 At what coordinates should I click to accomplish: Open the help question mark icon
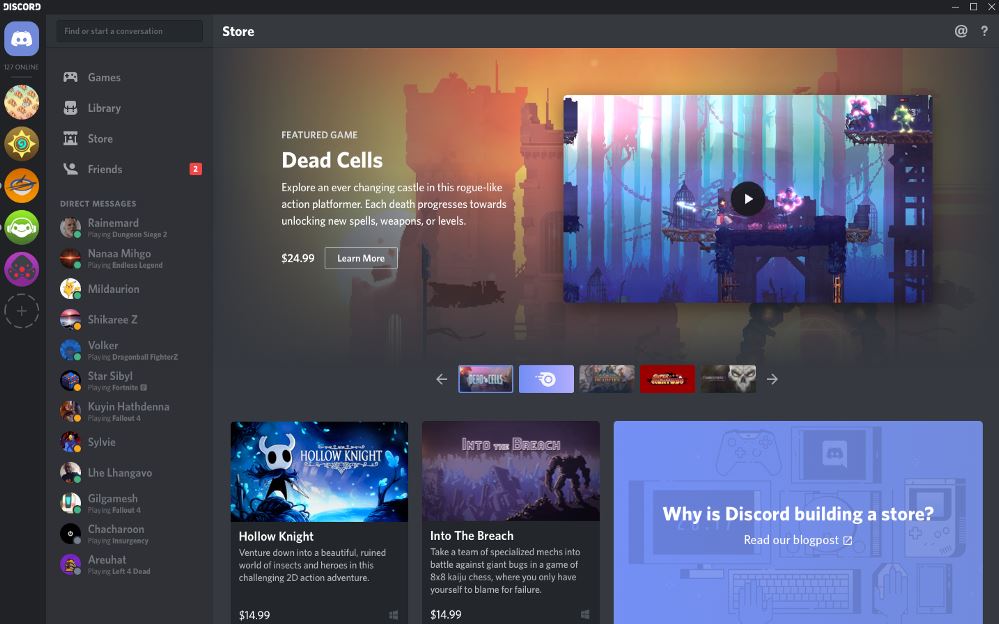(x=984, y=31)
